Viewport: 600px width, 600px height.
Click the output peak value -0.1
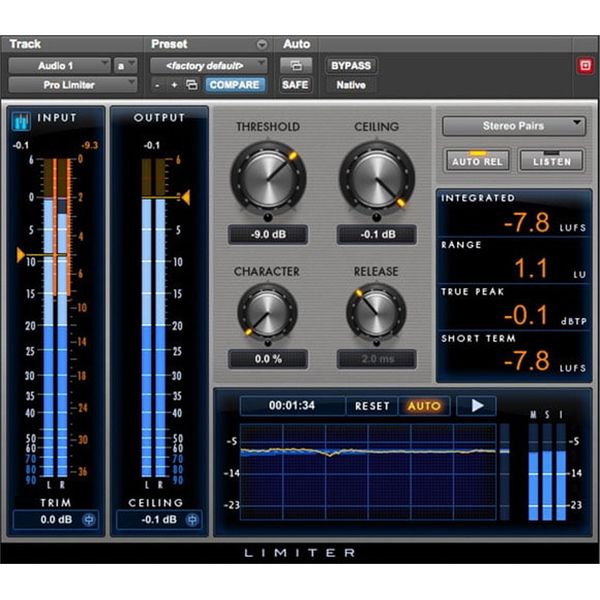[152, 145]
